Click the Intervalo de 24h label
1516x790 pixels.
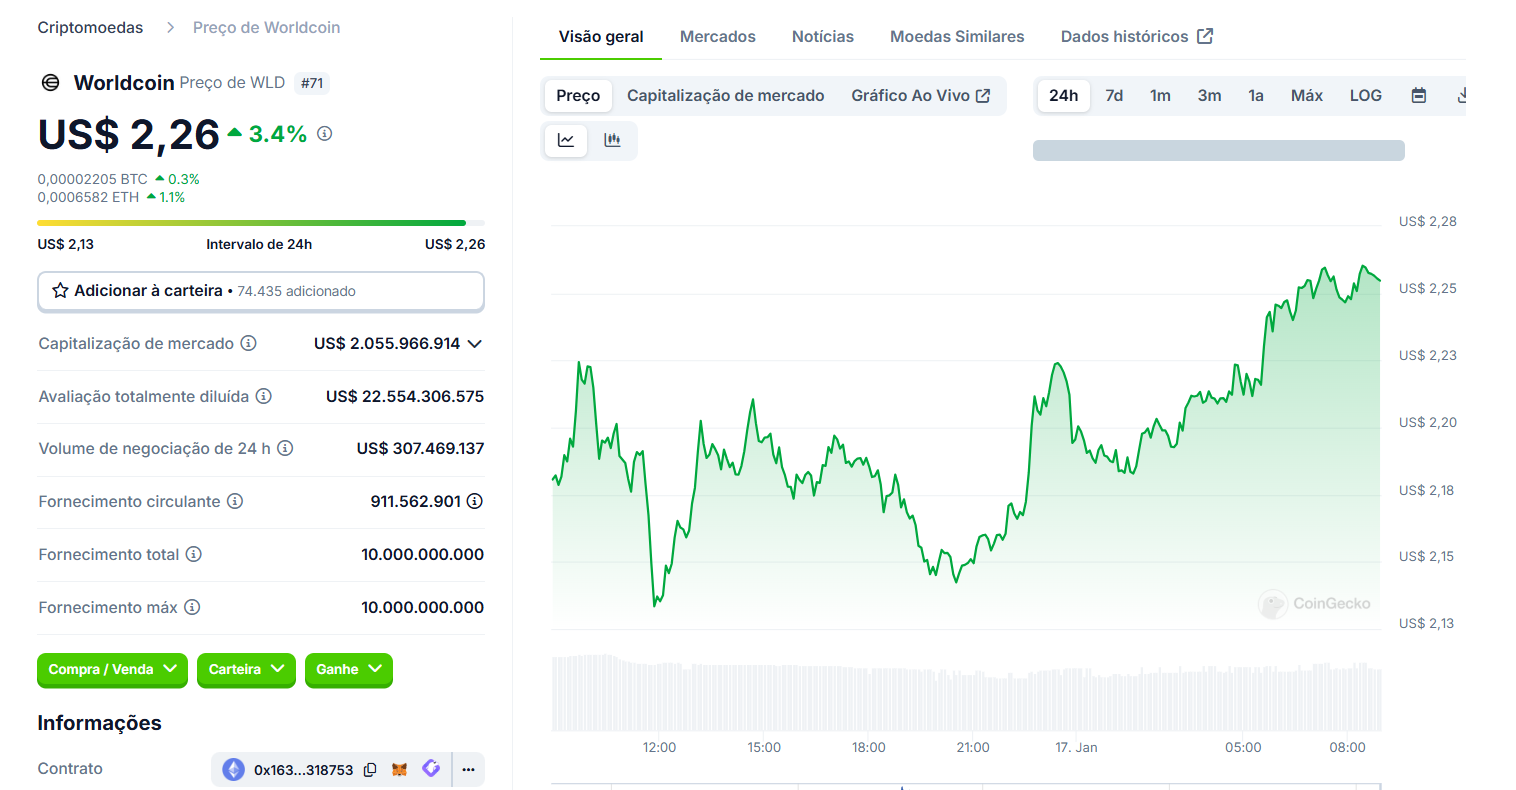point(259,244)
